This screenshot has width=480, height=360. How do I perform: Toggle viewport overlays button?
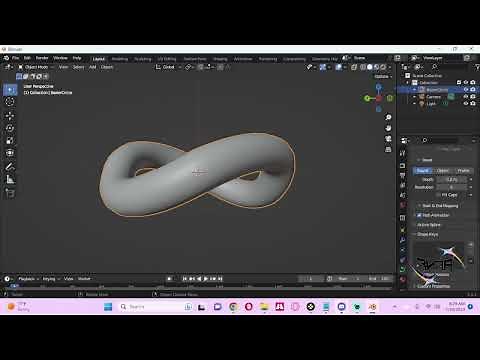tap(339, 67)
